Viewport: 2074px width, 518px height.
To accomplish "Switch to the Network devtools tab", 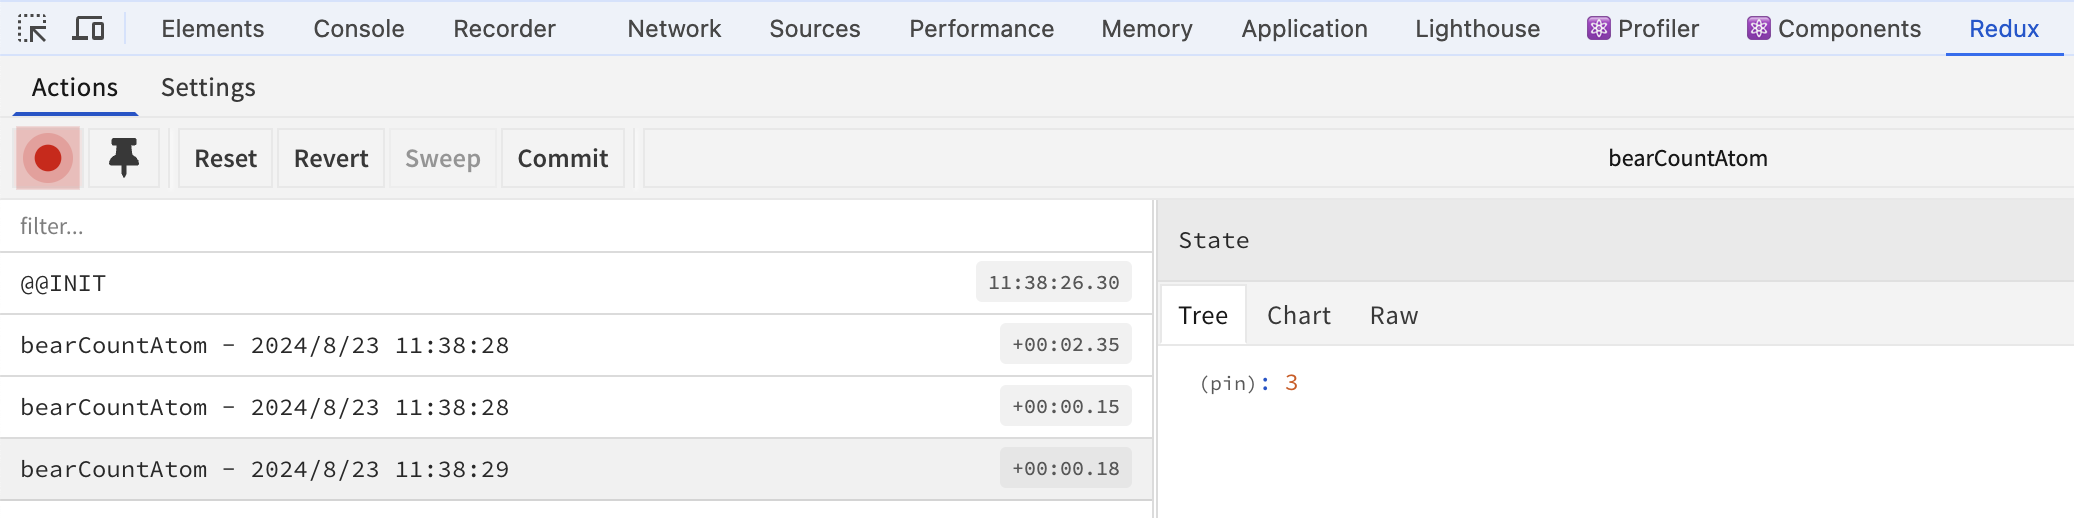I will (674, 28).
